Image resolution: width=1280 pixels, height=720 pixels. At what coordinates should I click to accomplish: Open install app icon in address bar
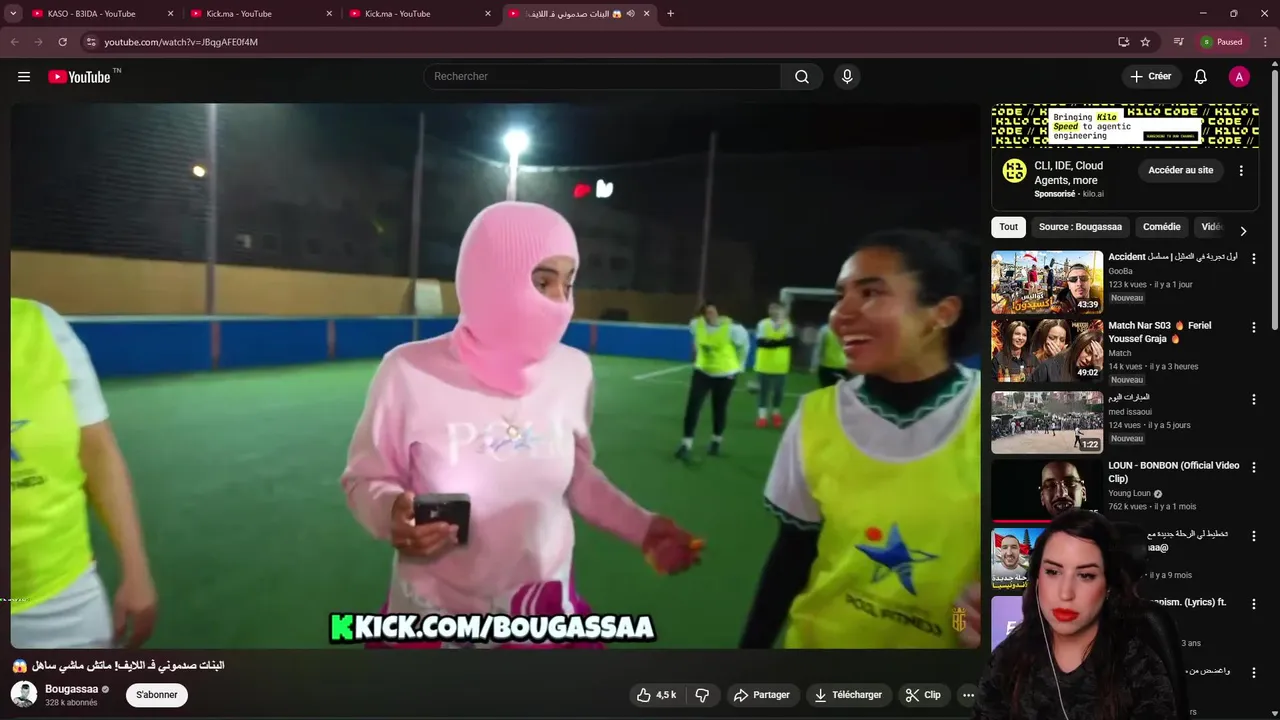pos(1123,42)
